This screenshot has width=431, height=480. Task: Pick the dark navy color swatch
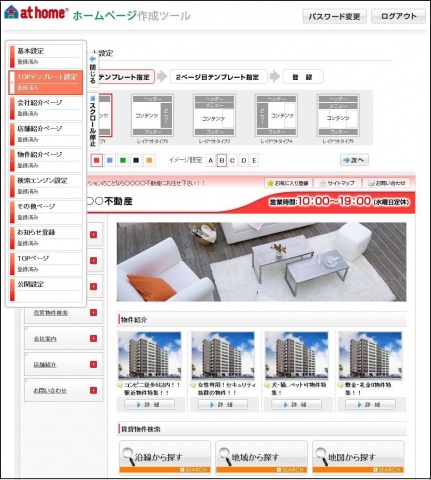(x=136, y=160)
